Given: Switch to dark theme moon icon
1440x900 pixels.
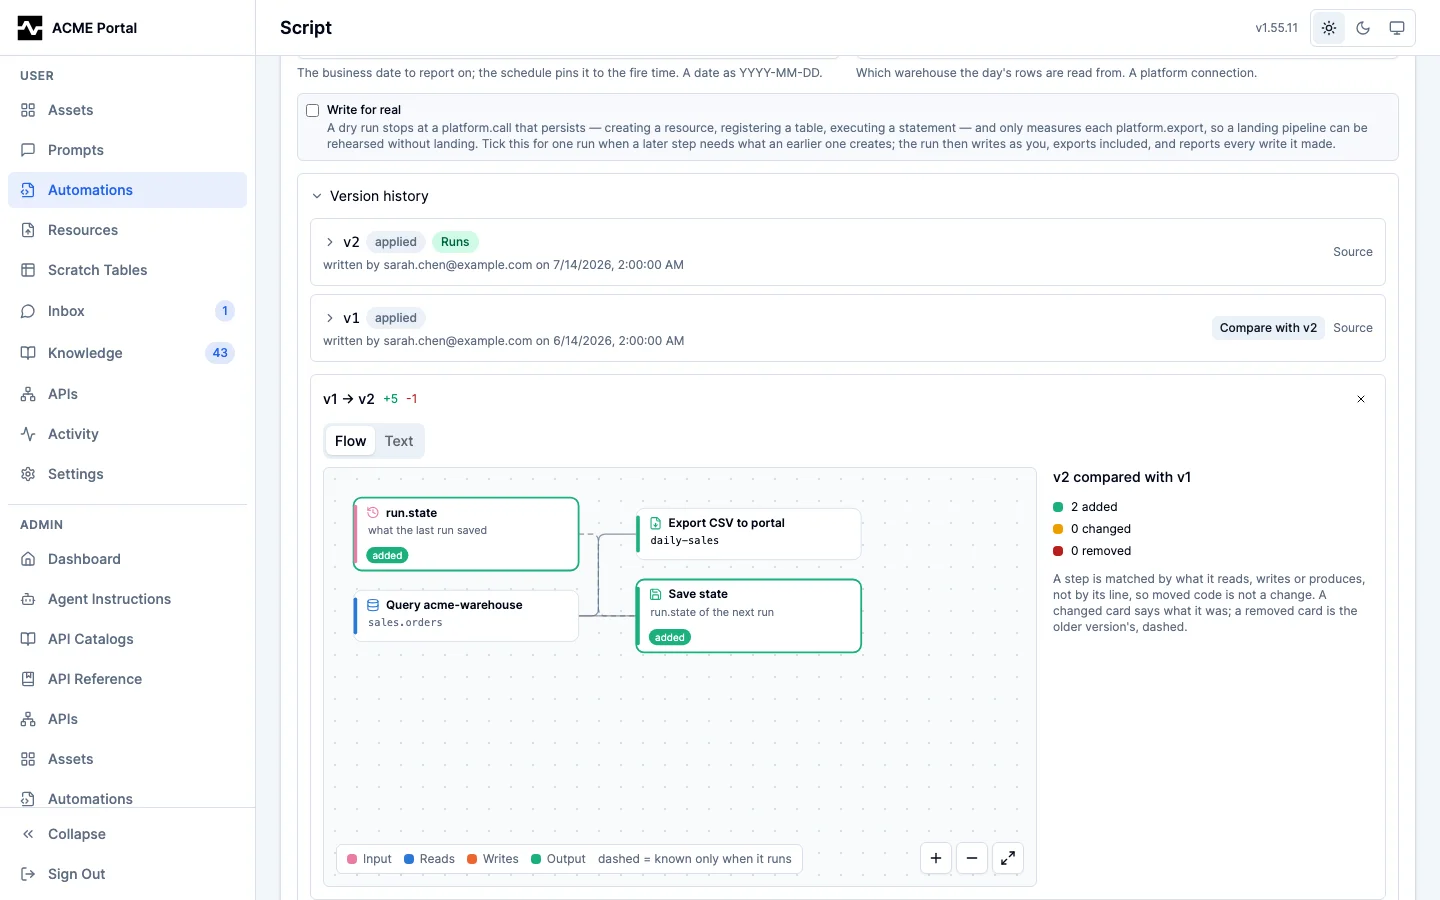Looking at the screenshot, I should (x=1363, y=28).
